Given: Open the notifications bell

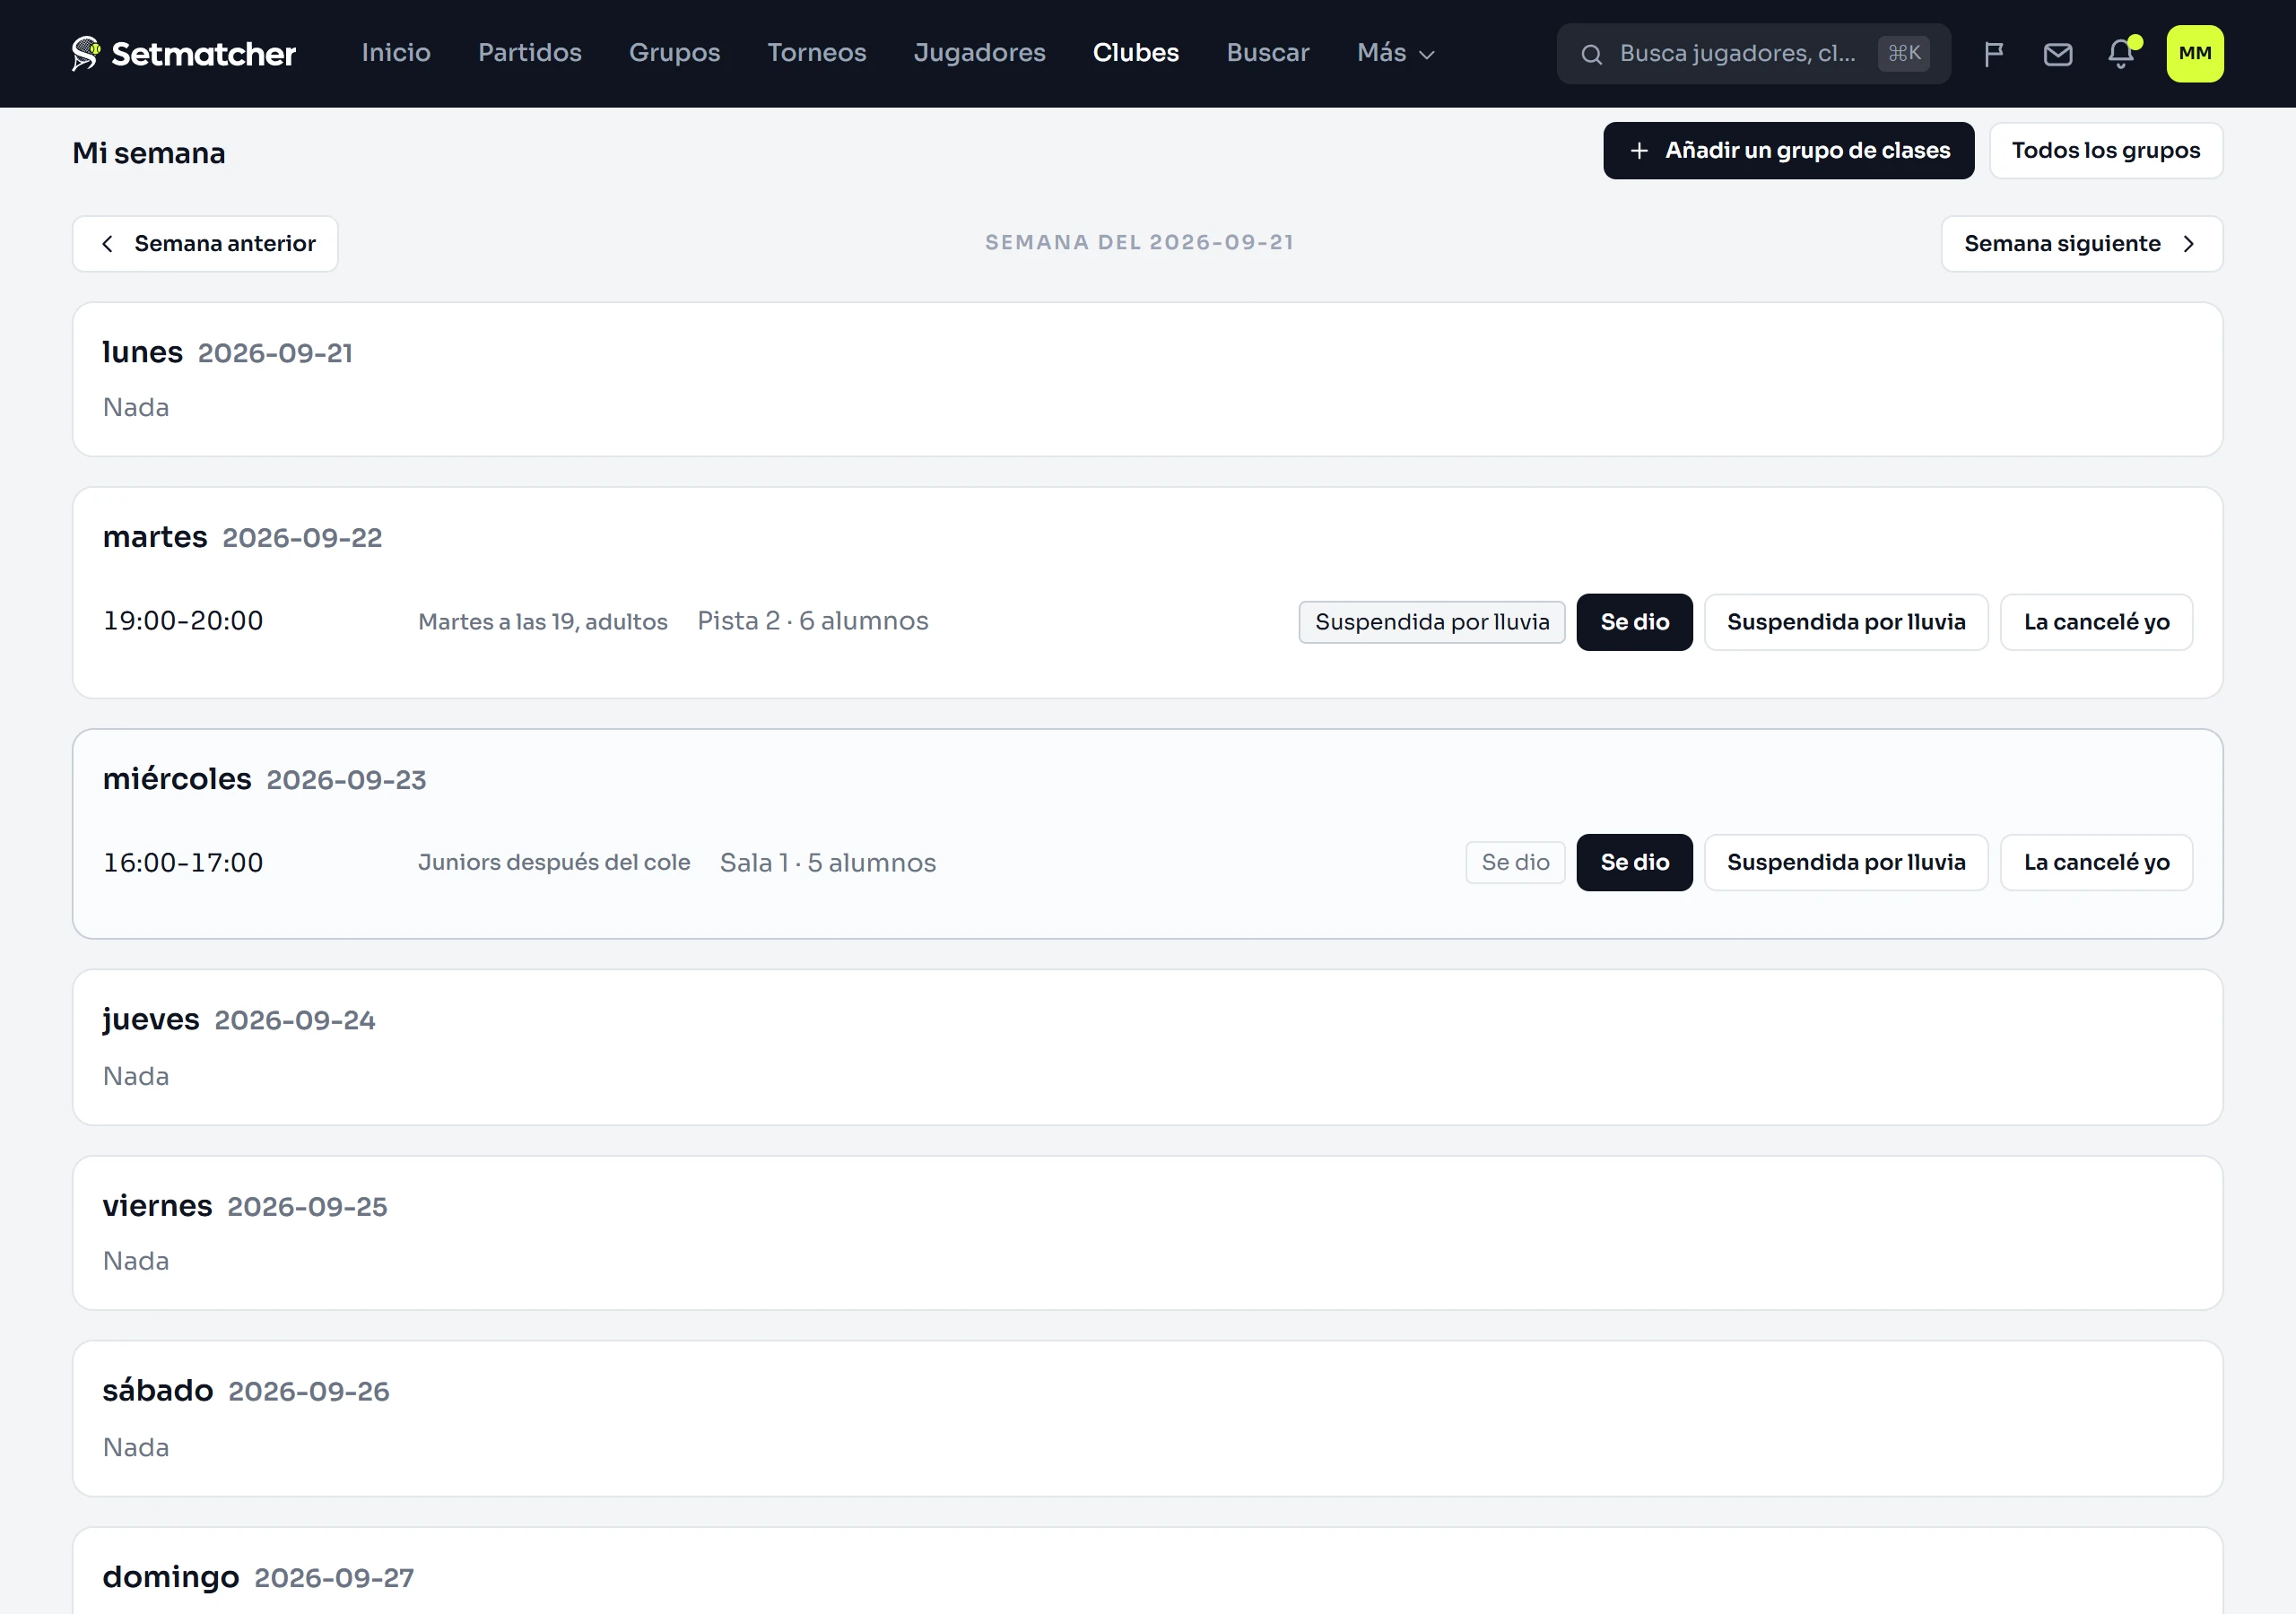Looking at the screenshot, I should [x=2121, y=54].
